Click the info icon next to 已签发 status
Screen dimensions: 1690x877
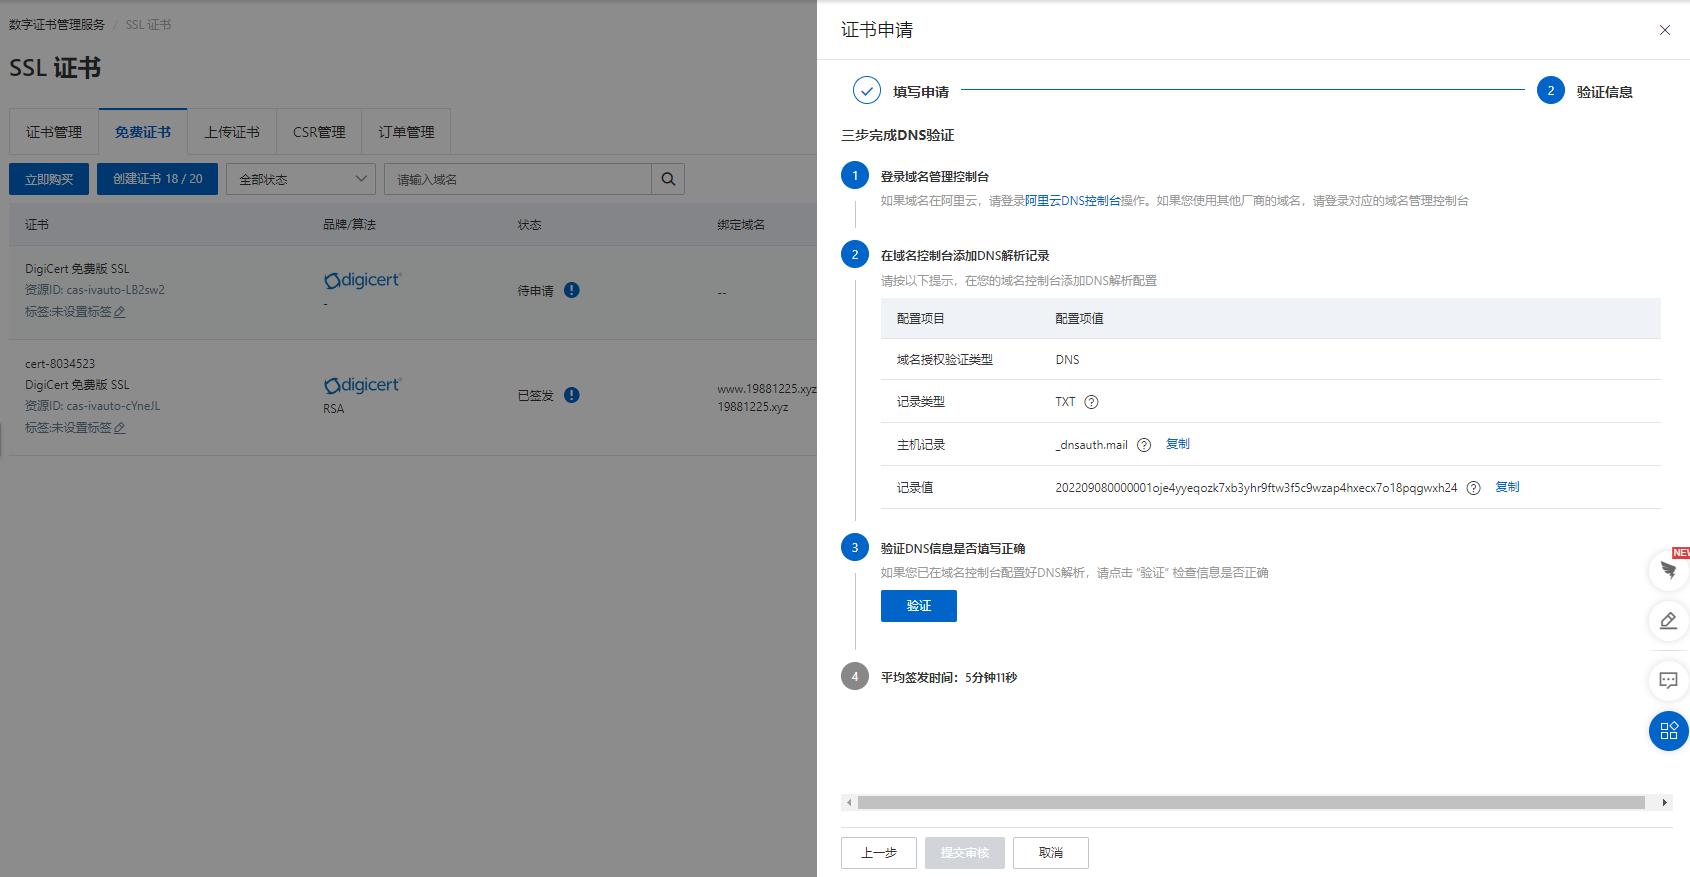(x=571, y=395)
